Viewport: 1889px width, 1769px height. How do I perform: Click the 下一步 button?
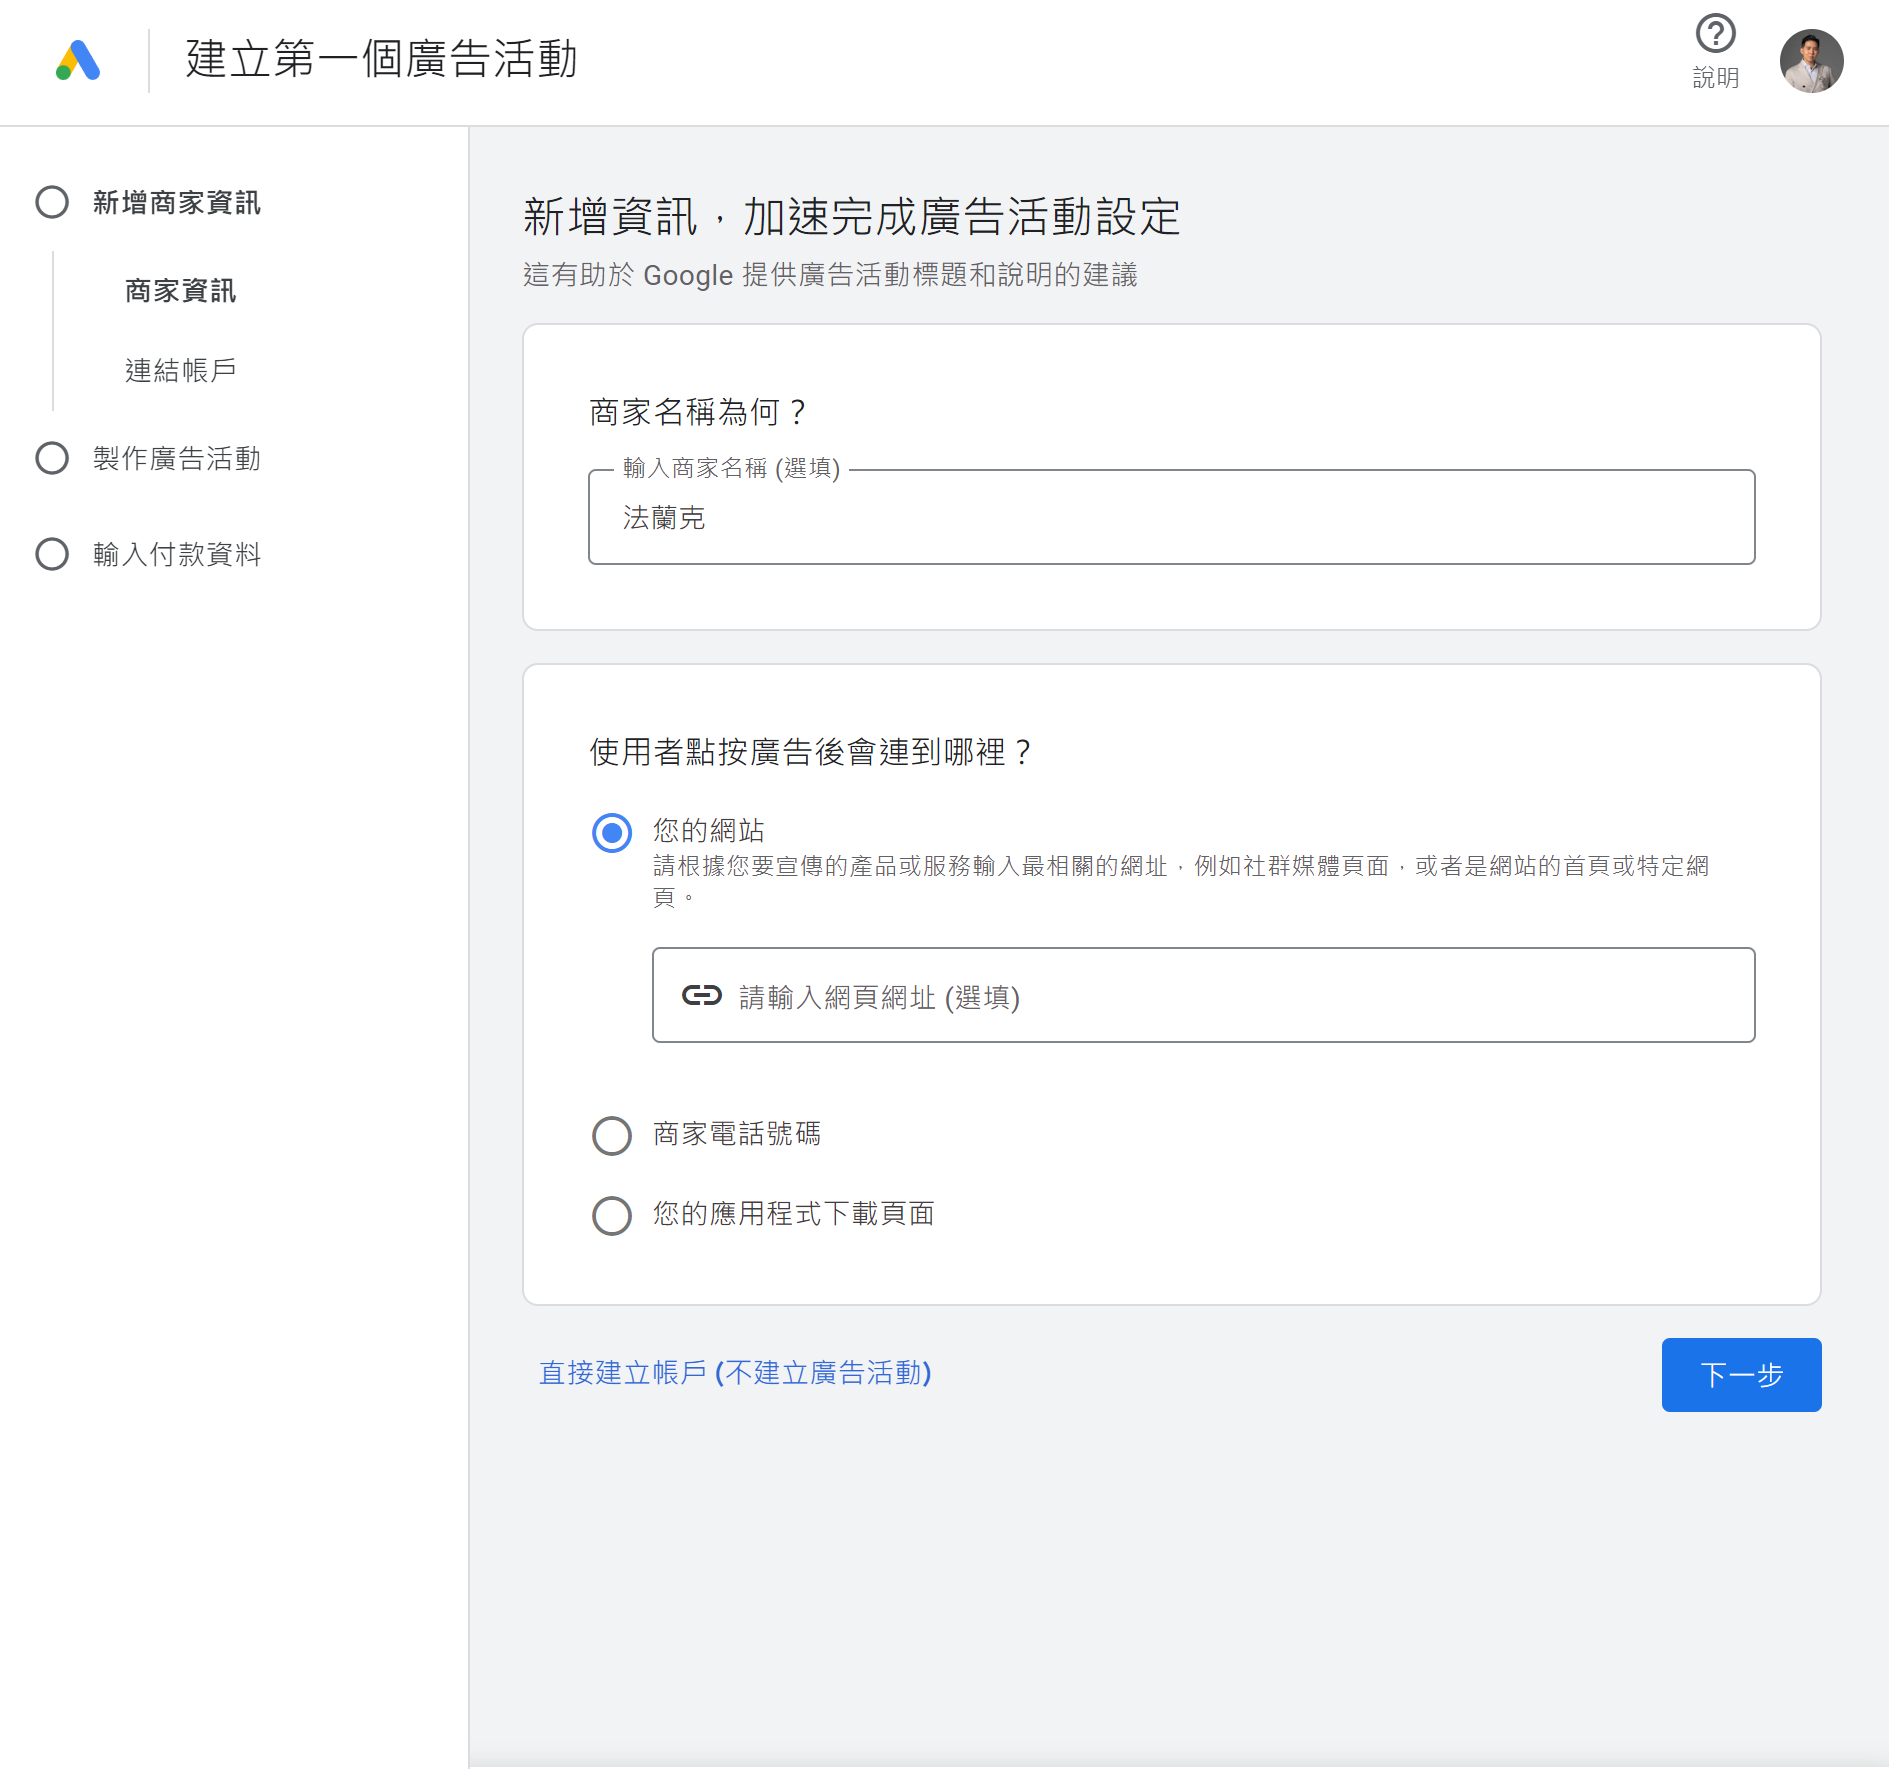coord(1740,1374)
